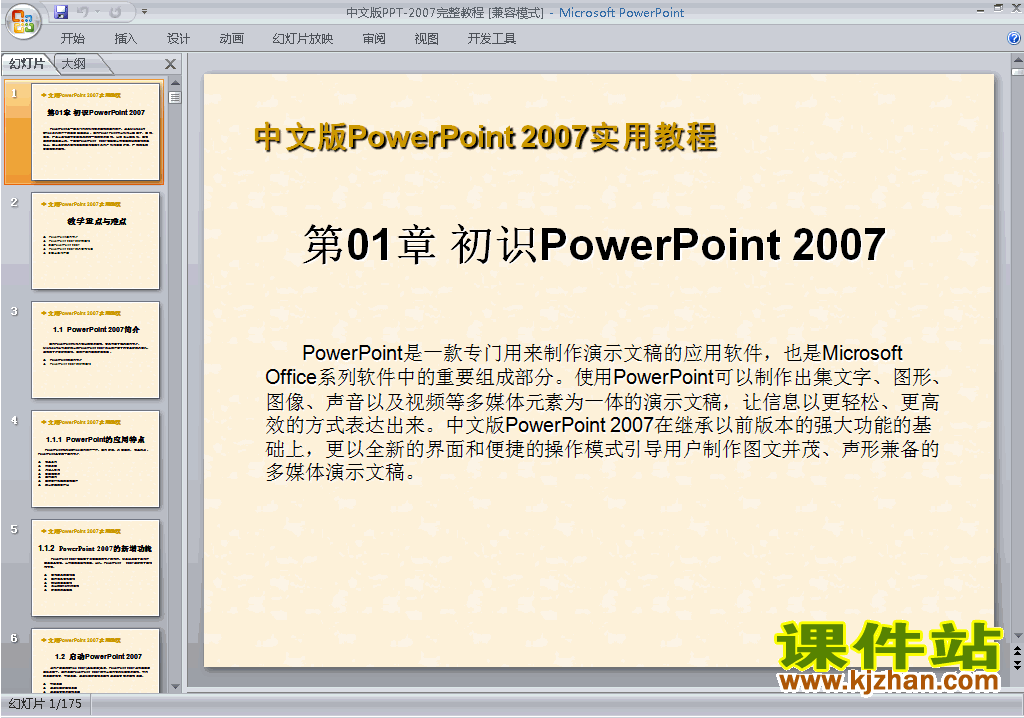Click the main slide scroll-down arrow
Screen dimensions: 1024x718
click(x=1017, y=635)
